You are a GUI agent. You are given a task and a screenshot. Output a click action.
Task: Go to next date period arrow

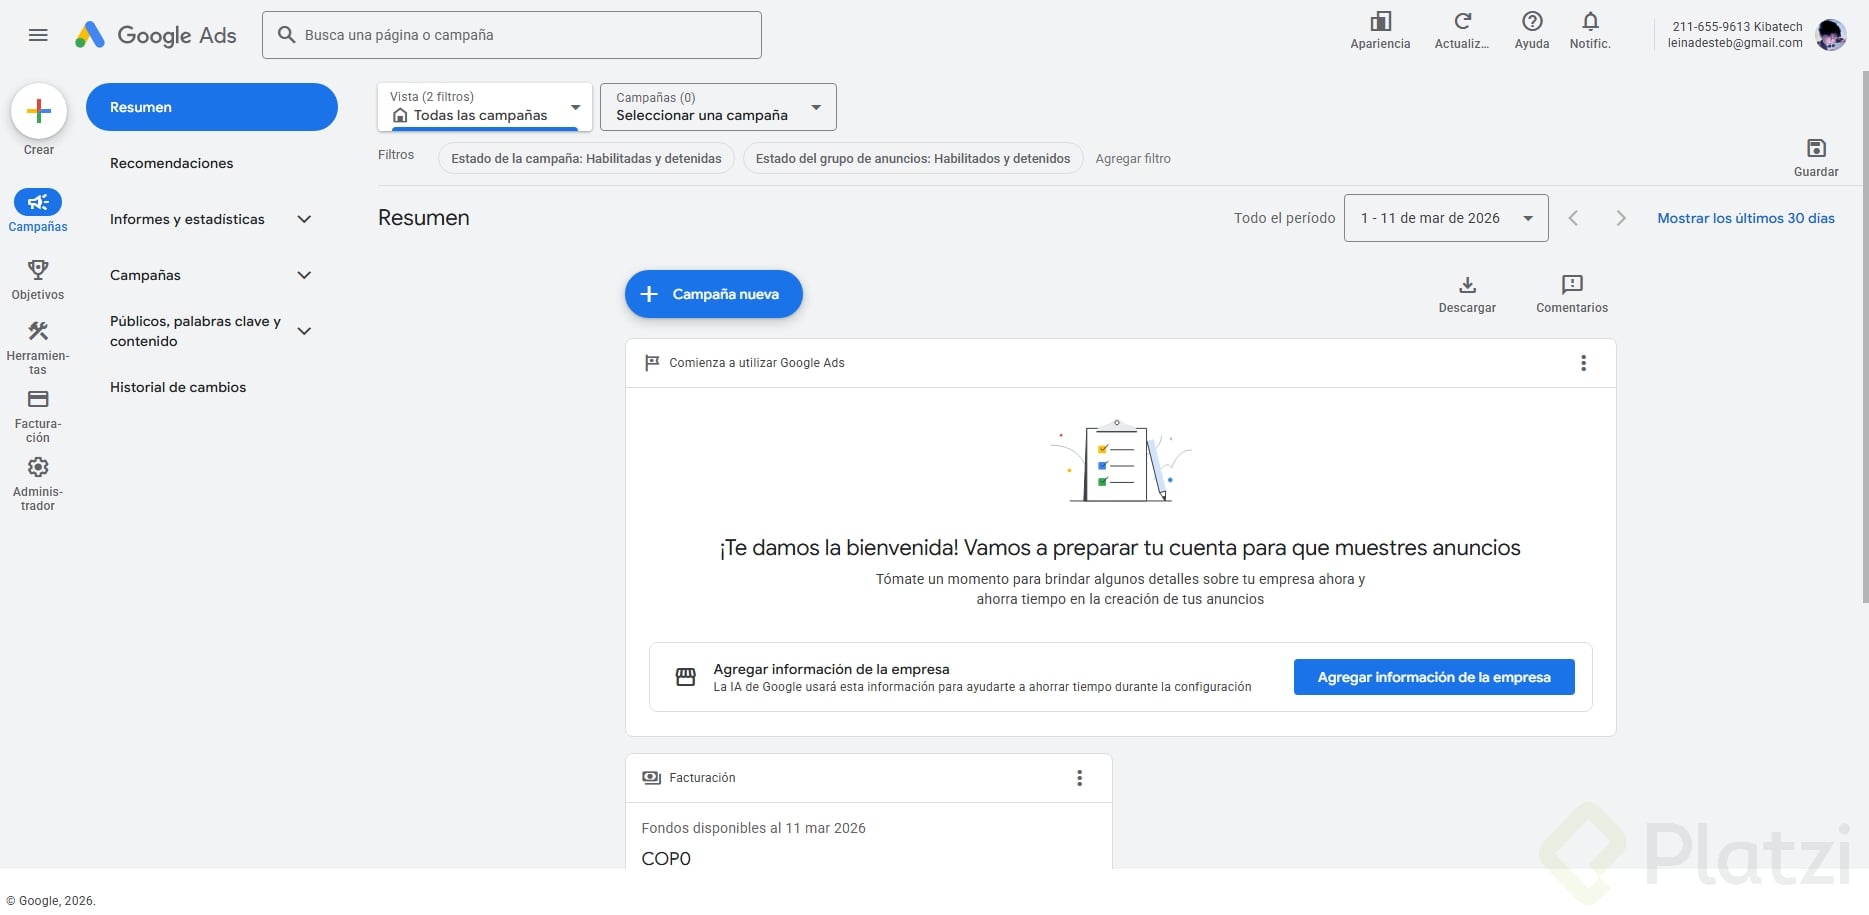pos(1621,218)
